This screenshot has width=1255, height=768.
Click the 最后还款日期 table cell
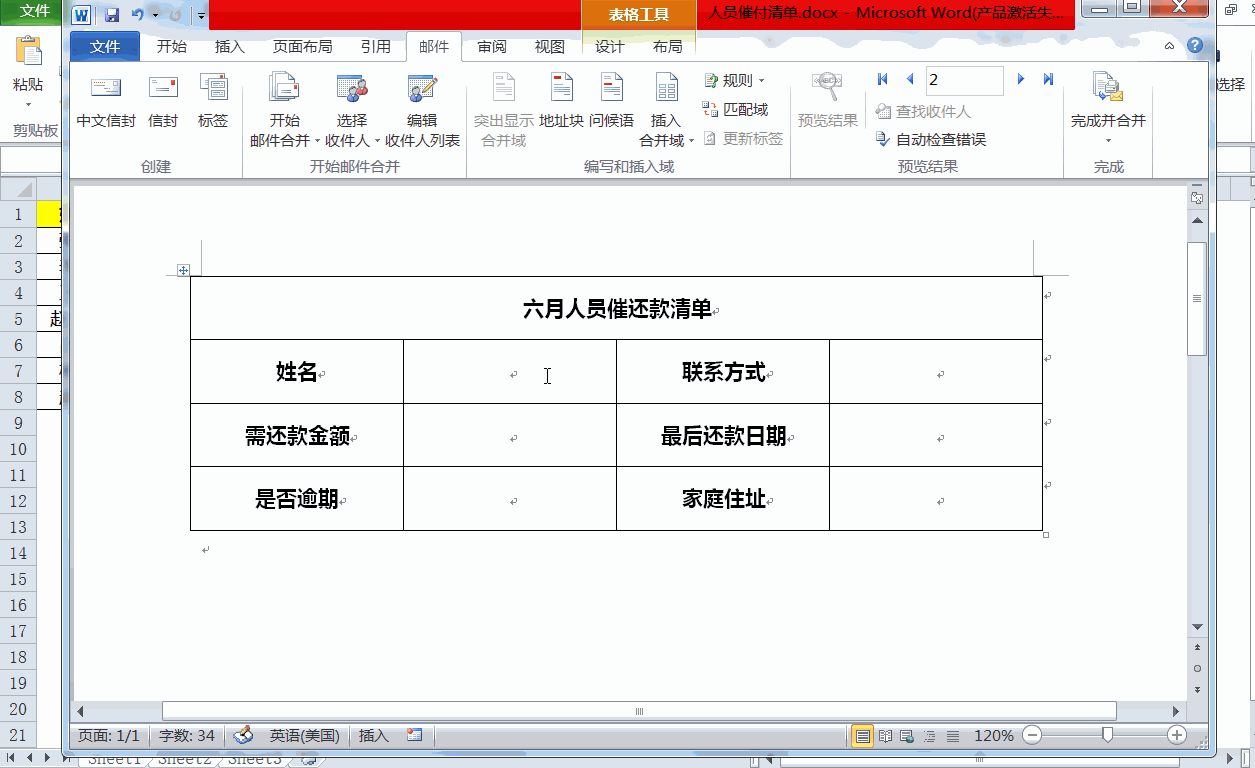(x=723, y=436)
